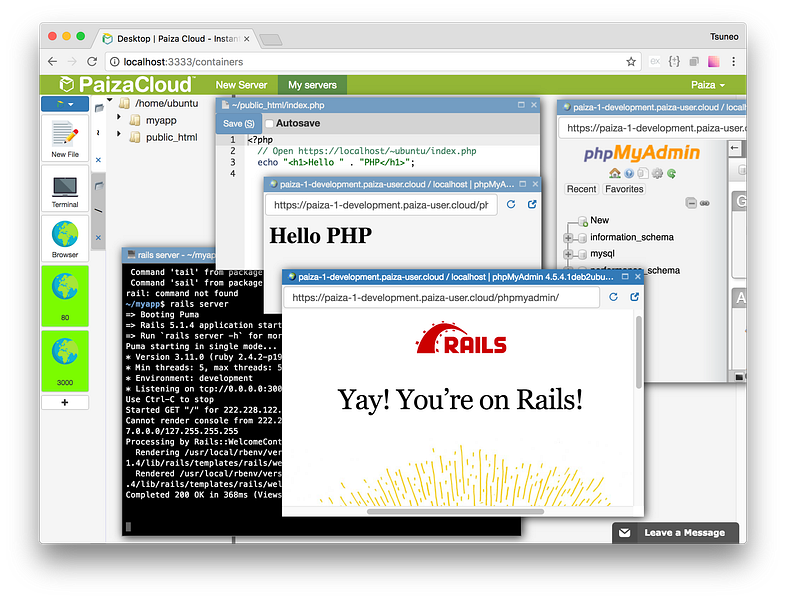Select the mysql database

[602, 254]
